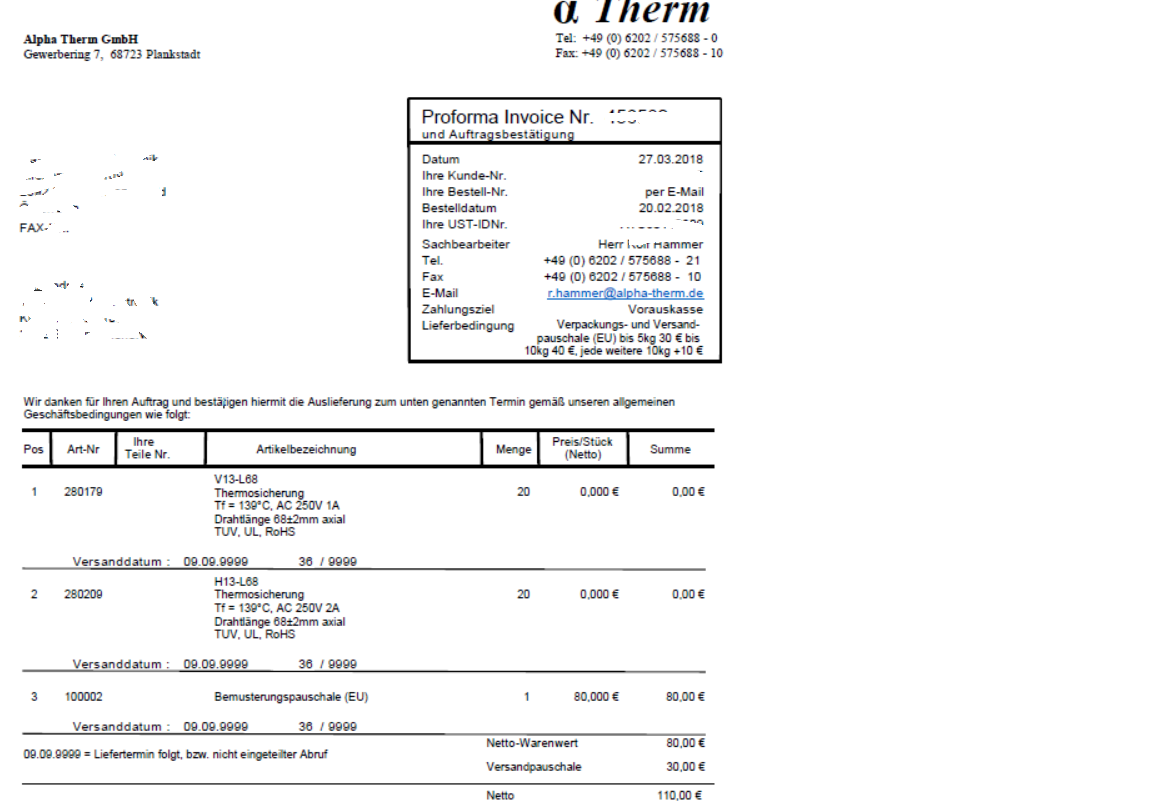Click article number 280209
Screen dimensions: 1152x801
83,594
